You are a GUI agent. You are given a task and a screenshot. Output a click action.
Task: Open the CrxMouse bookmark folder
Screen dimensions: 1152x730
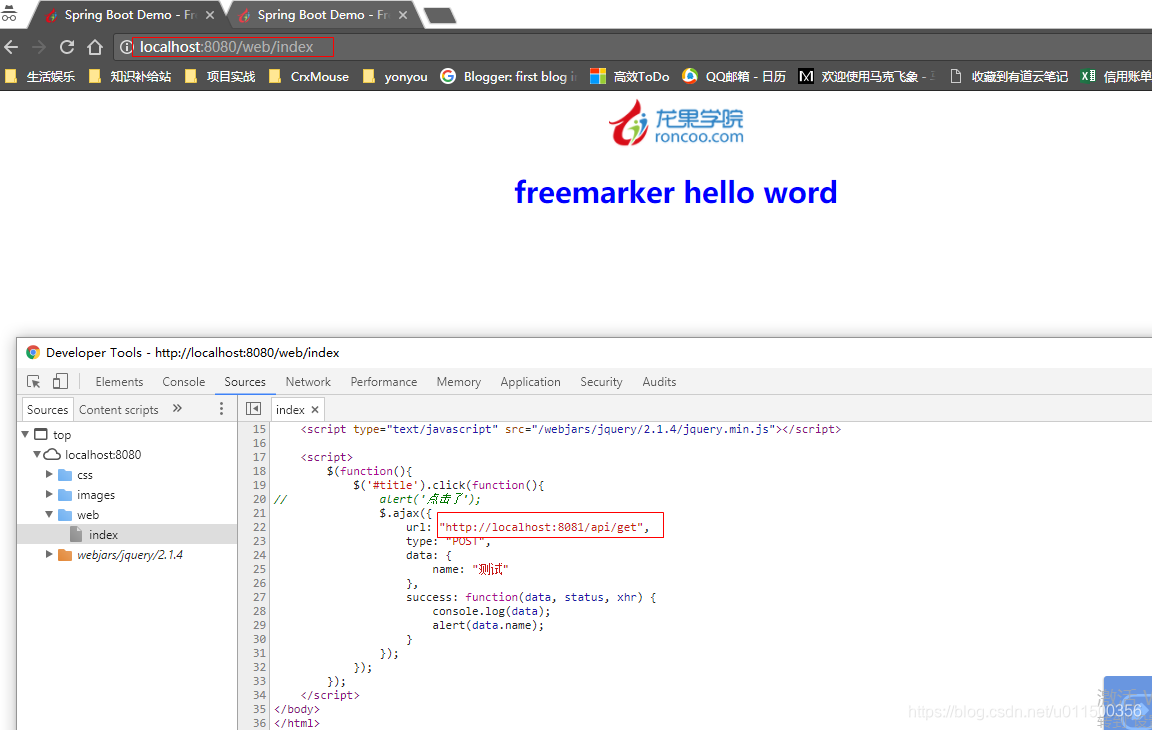click(309, 76)
